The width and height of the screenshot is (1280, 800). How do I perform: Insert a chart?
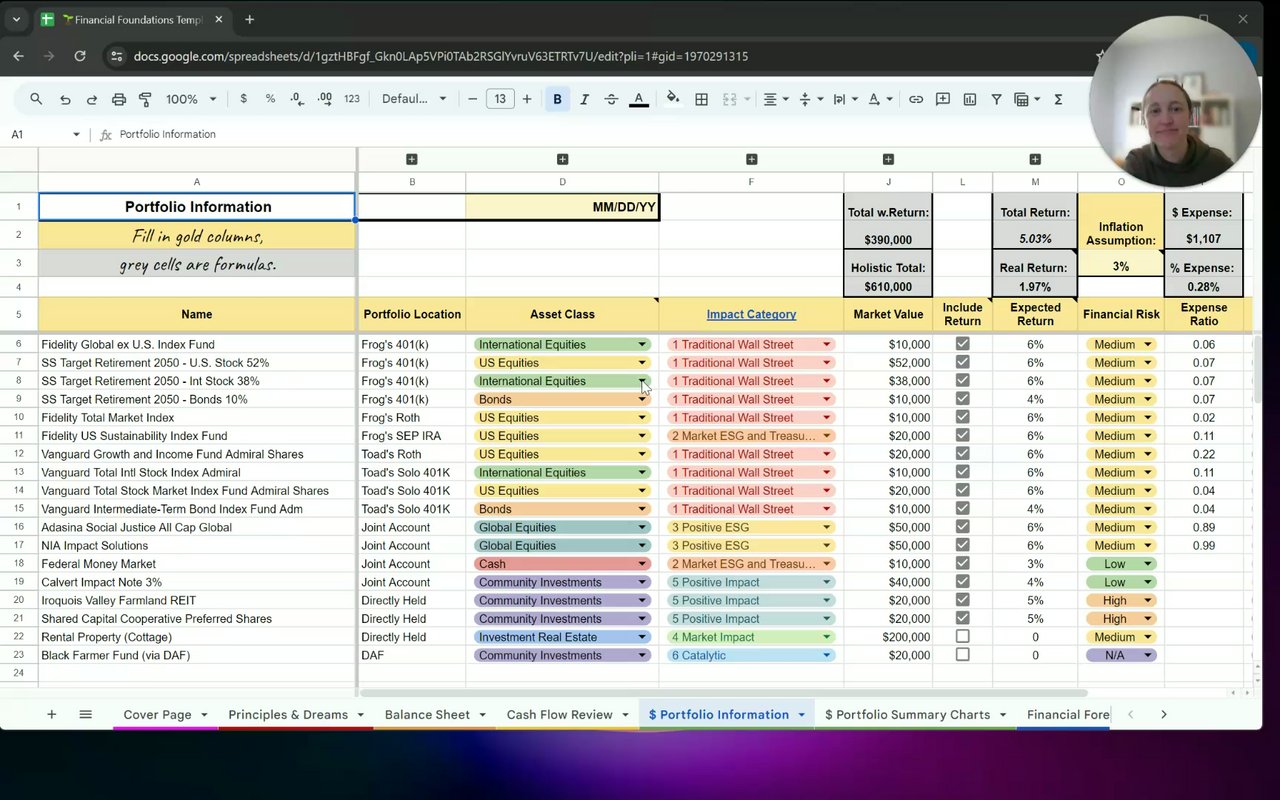(970, 99)
